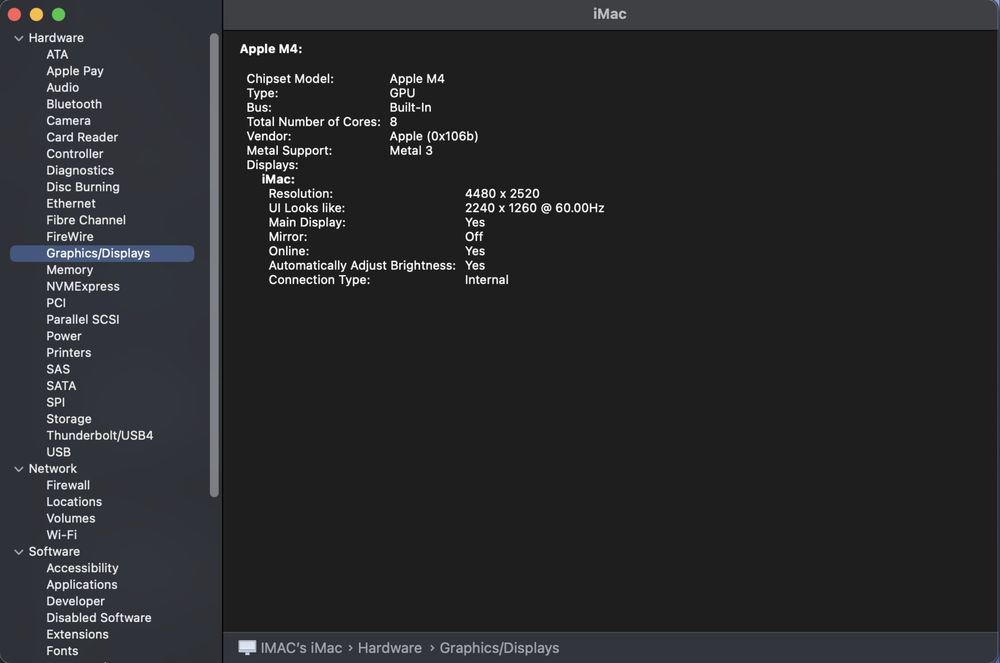The height and width of the screenshot is (663, 1000).
Task: Open Diagnostics in the sidebar
Action: click(x=80, y=171)
